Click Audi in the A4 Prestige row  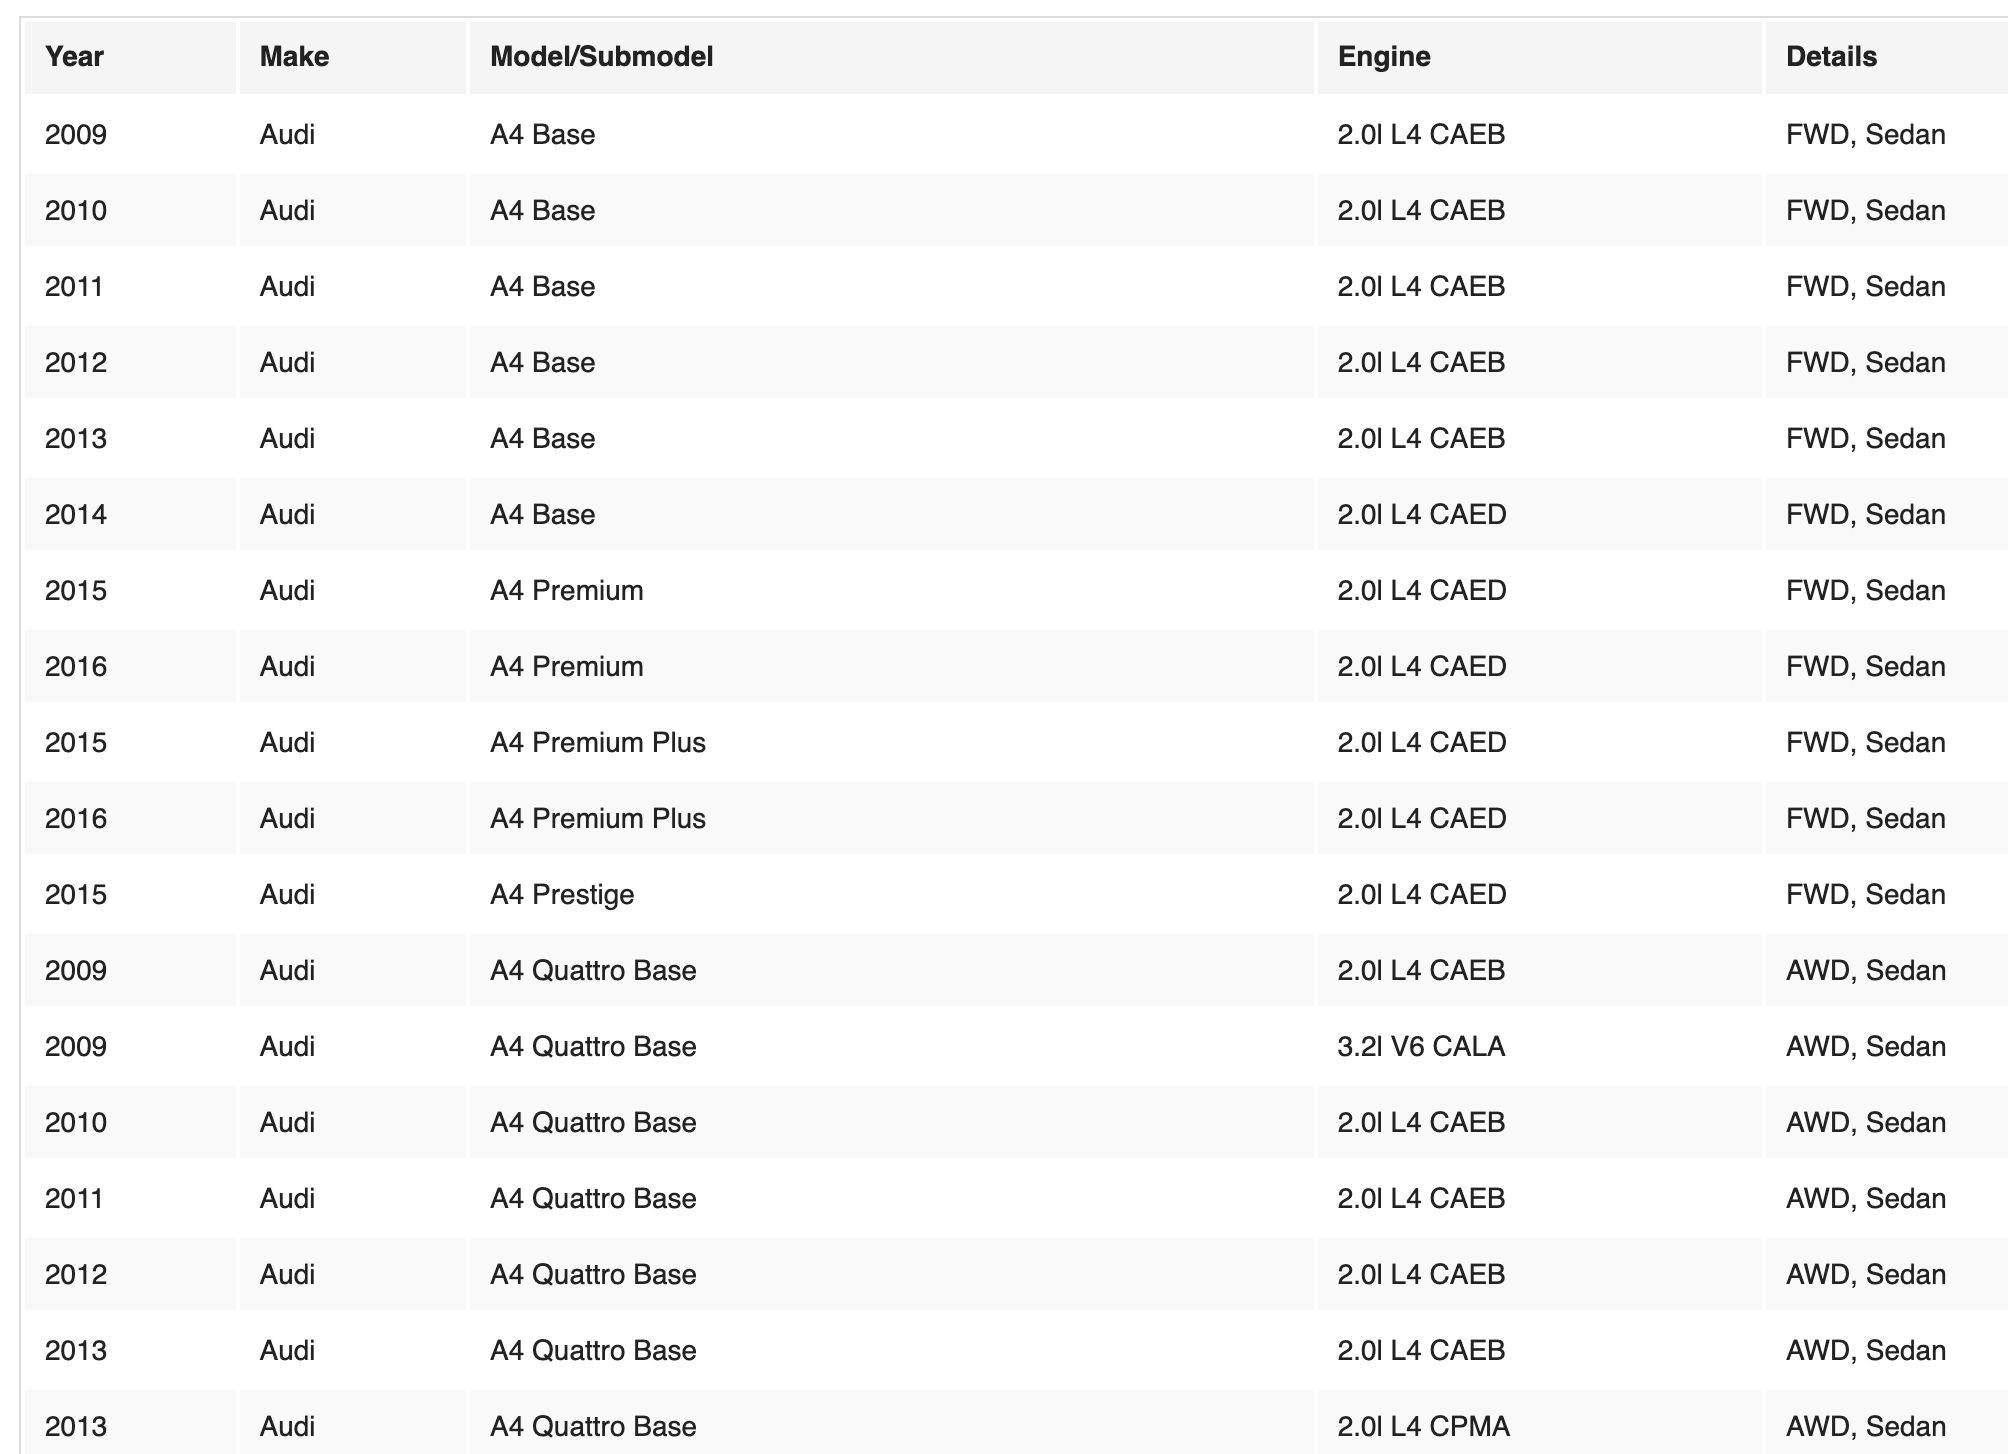[287, 895]
